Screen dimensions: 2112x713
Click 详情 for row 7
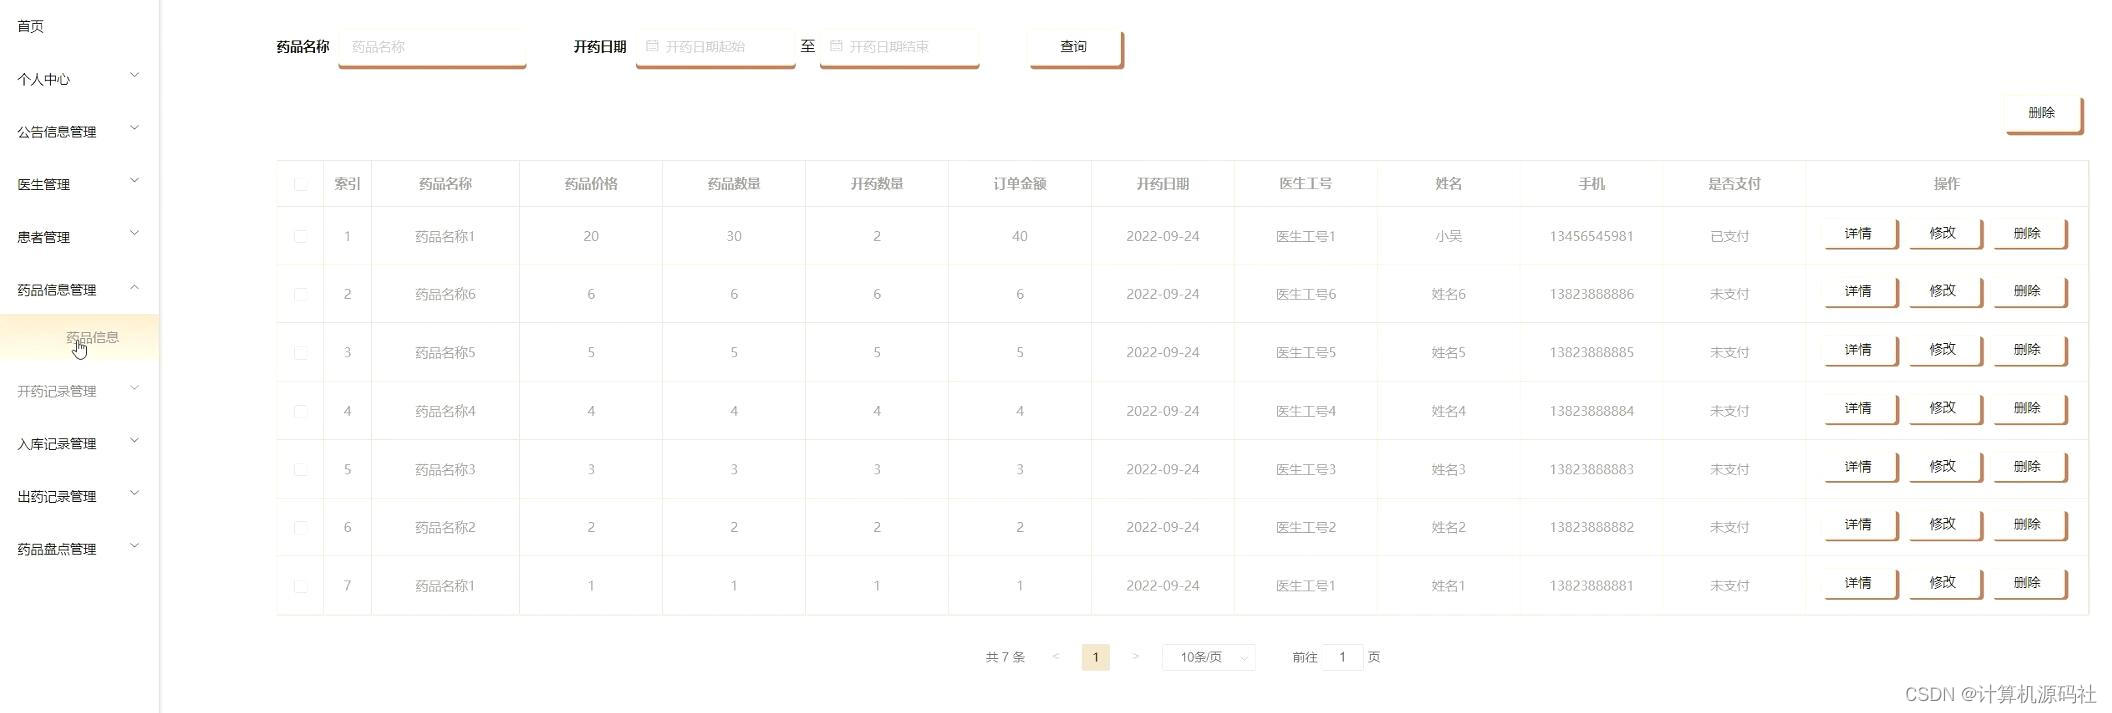[1860, 584]
